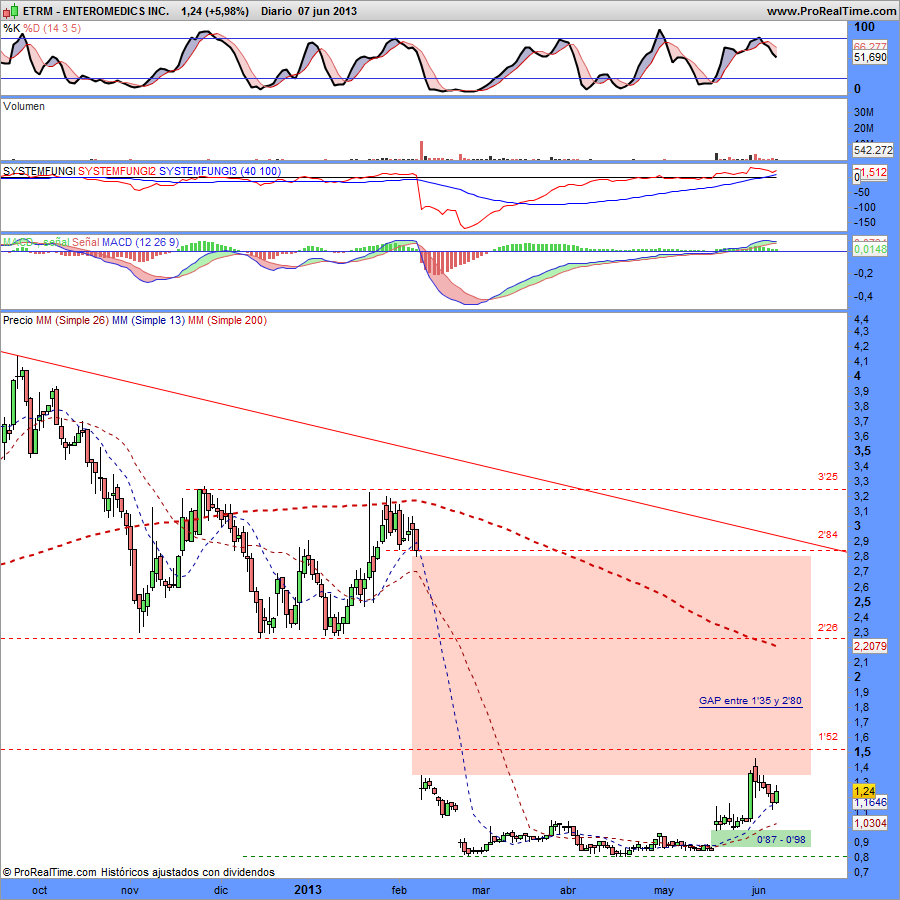
Task: Click the jun label on time axis
Action: point(759,891)
